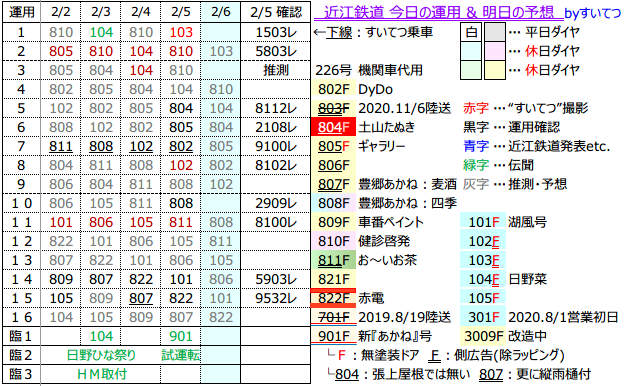Select the 臨1 row label
The width and height of the screenshot is (628, 386).
tap(21, 336)
